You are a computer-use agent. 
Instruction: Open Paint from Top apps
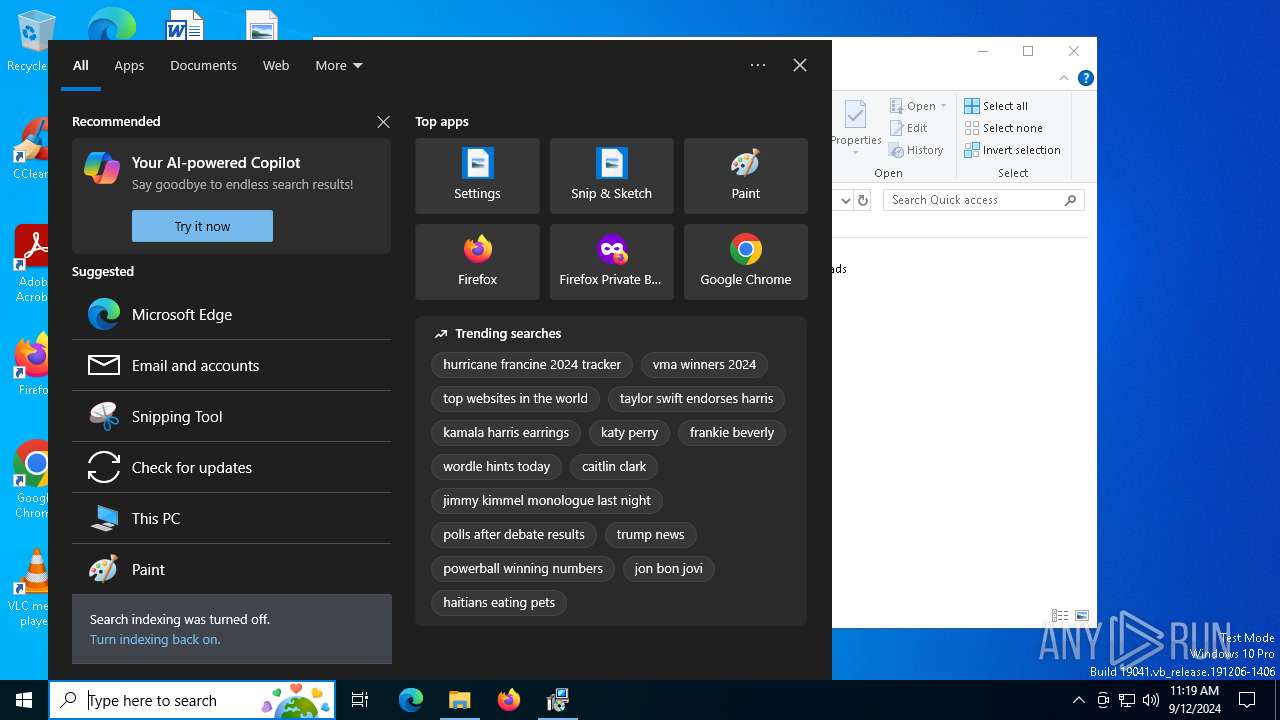pos(745,176)
